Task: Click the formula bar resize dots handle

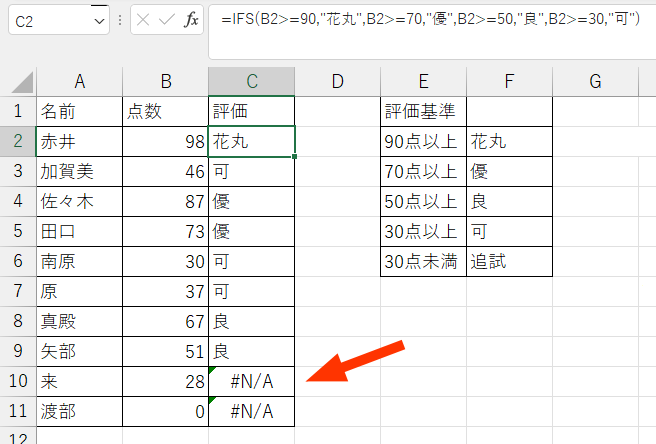Action: (x=120, y=20)
